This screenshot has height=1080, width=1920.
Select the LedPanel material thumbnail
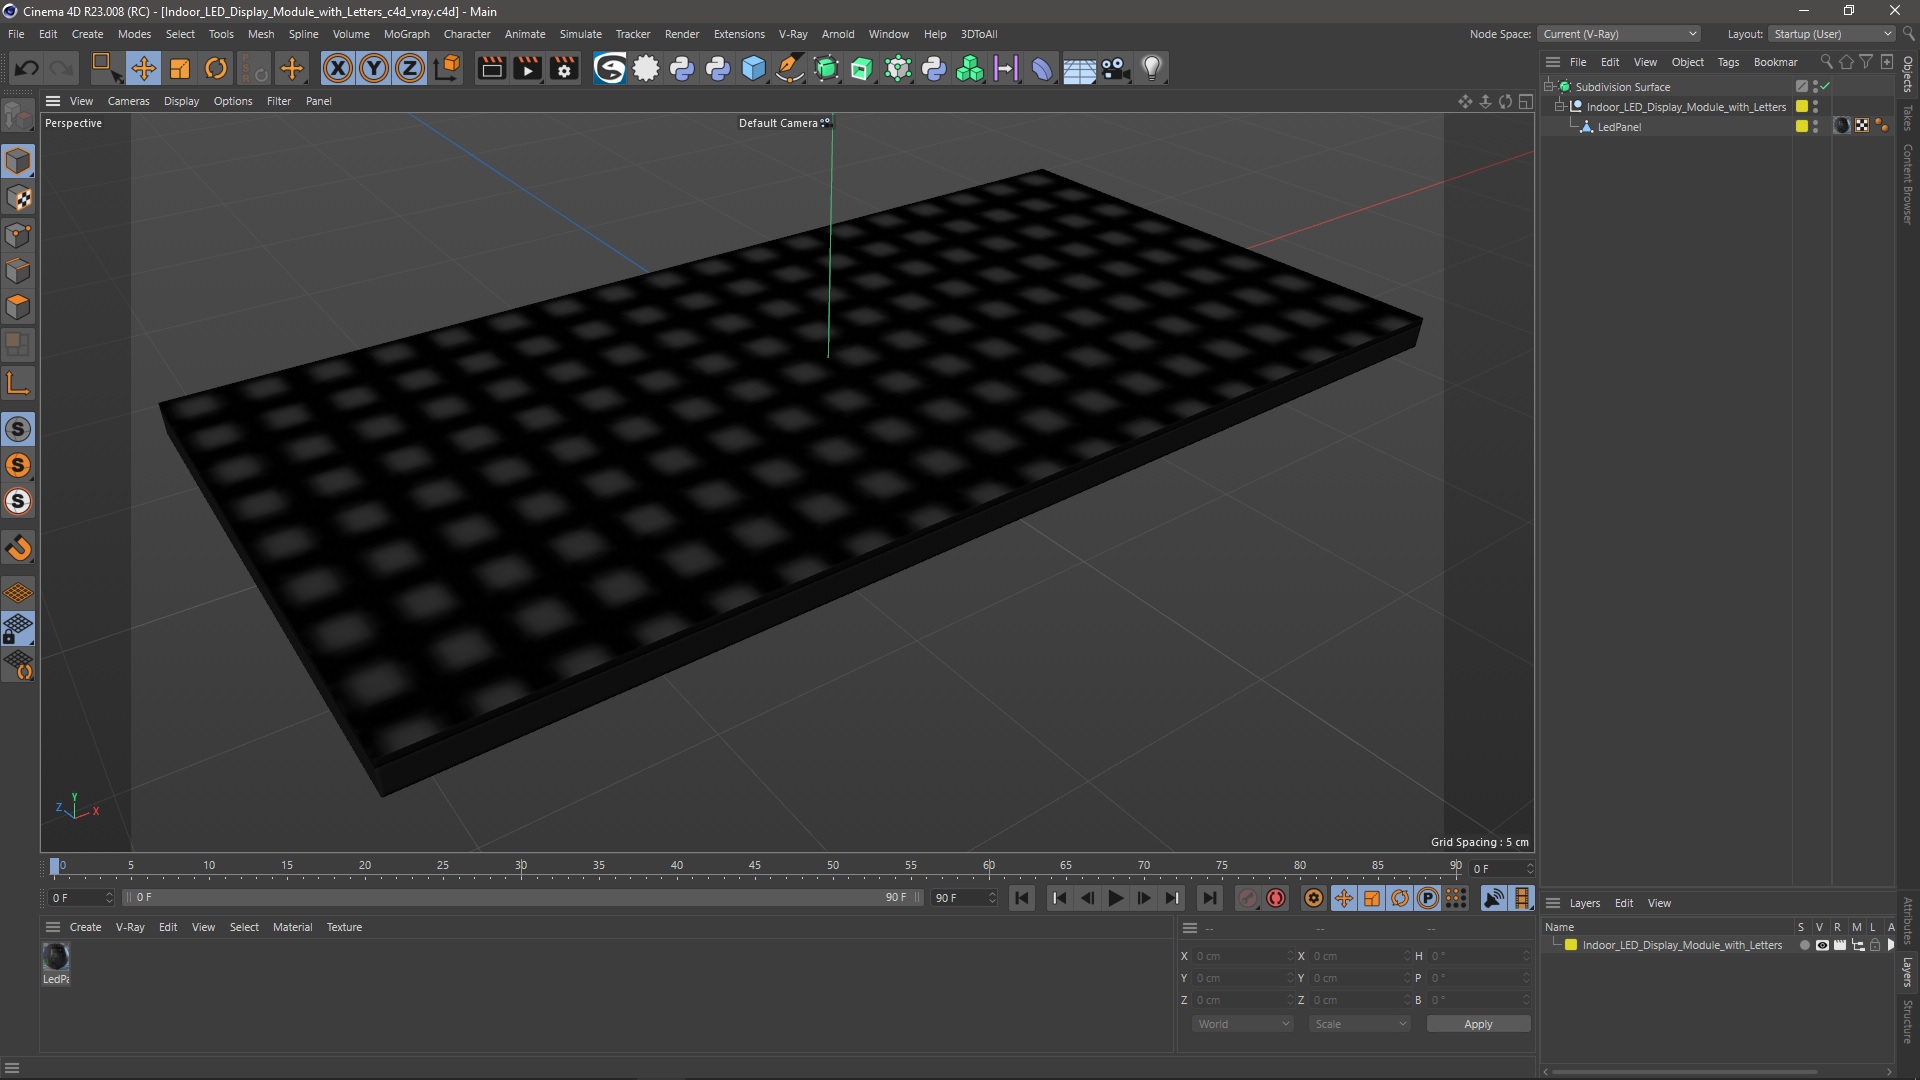click(x=56, y=957)
